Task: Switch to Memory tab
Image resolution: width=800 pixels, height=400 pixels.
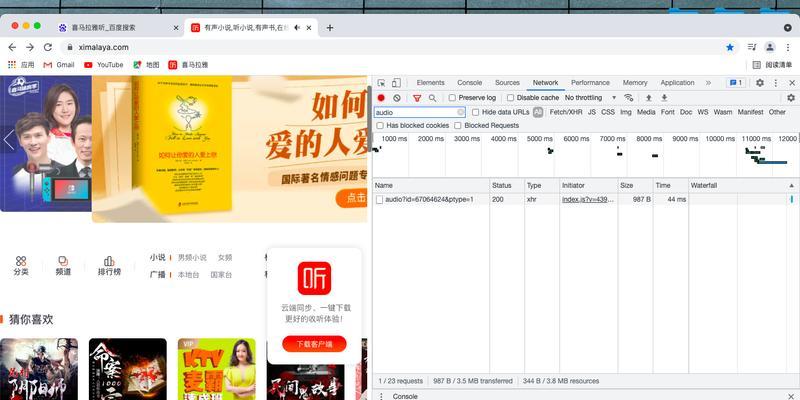Action: [x=635, y=83]
